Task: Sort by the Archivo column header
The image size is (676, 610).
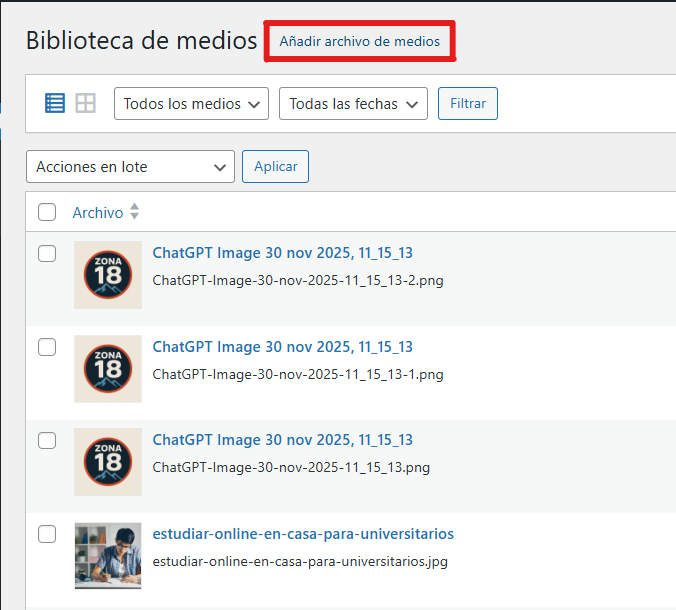Action: [98, 212]
